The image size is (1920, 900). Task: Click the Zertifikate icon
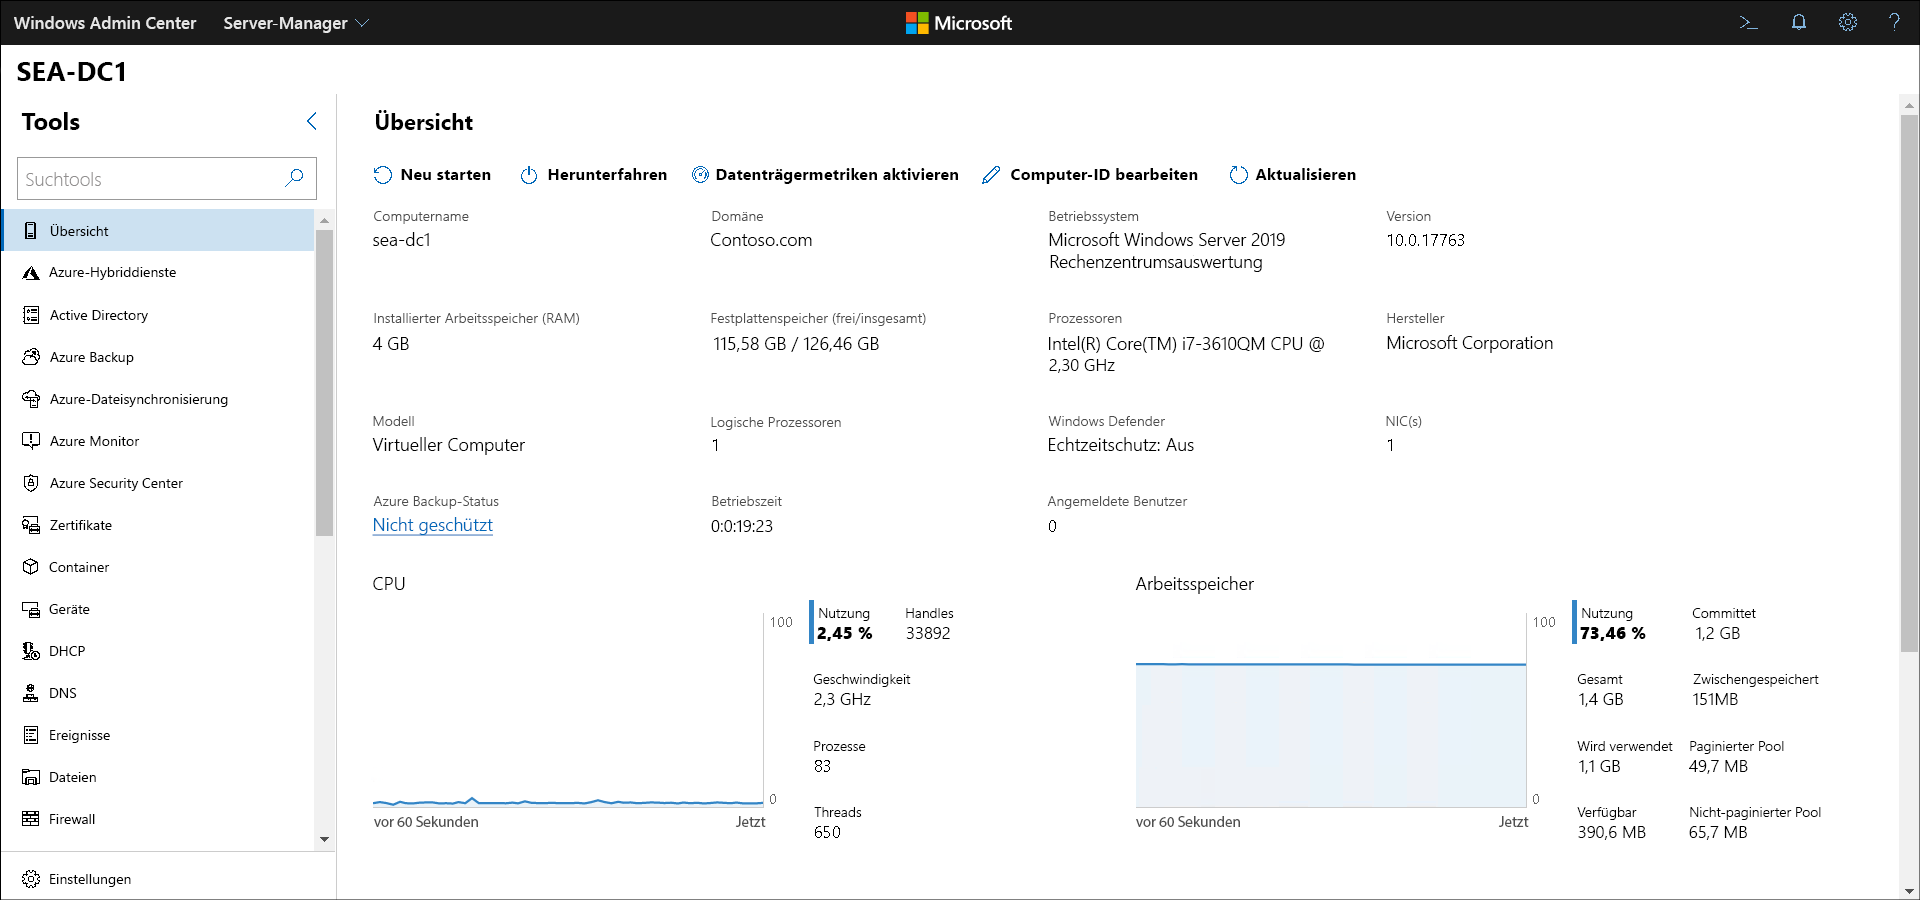click(x=31, y=525)
